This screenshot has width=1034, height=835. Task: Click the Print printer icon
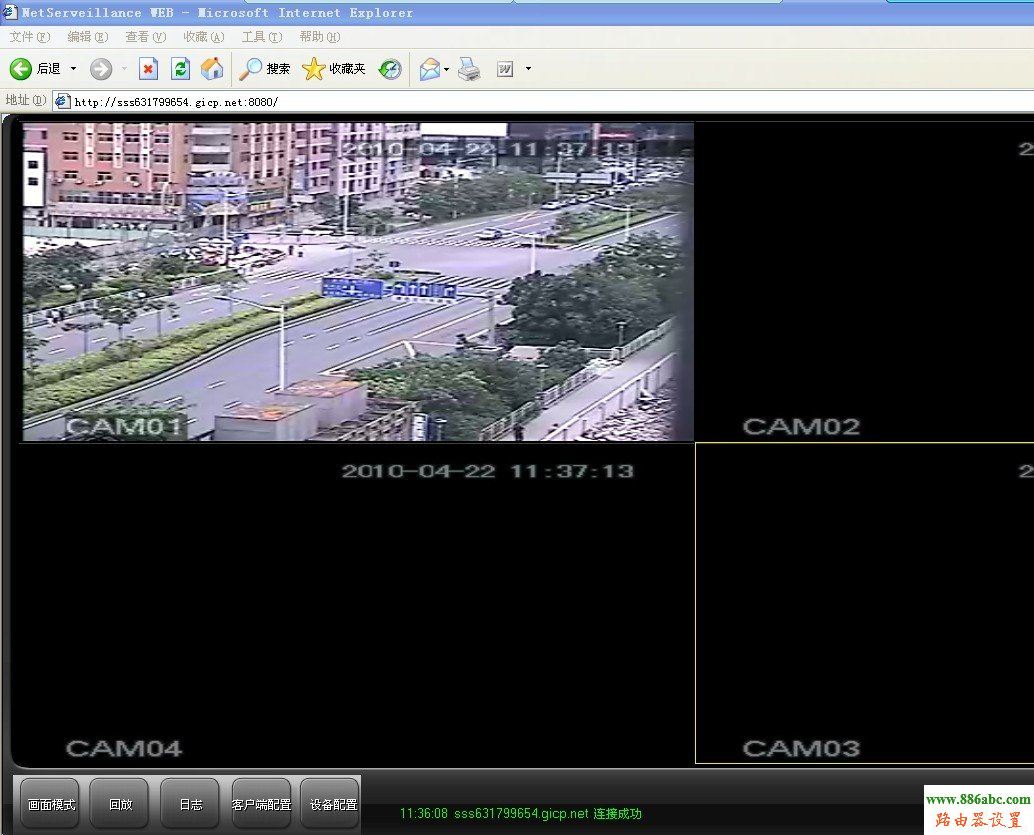tap(470, 69)
